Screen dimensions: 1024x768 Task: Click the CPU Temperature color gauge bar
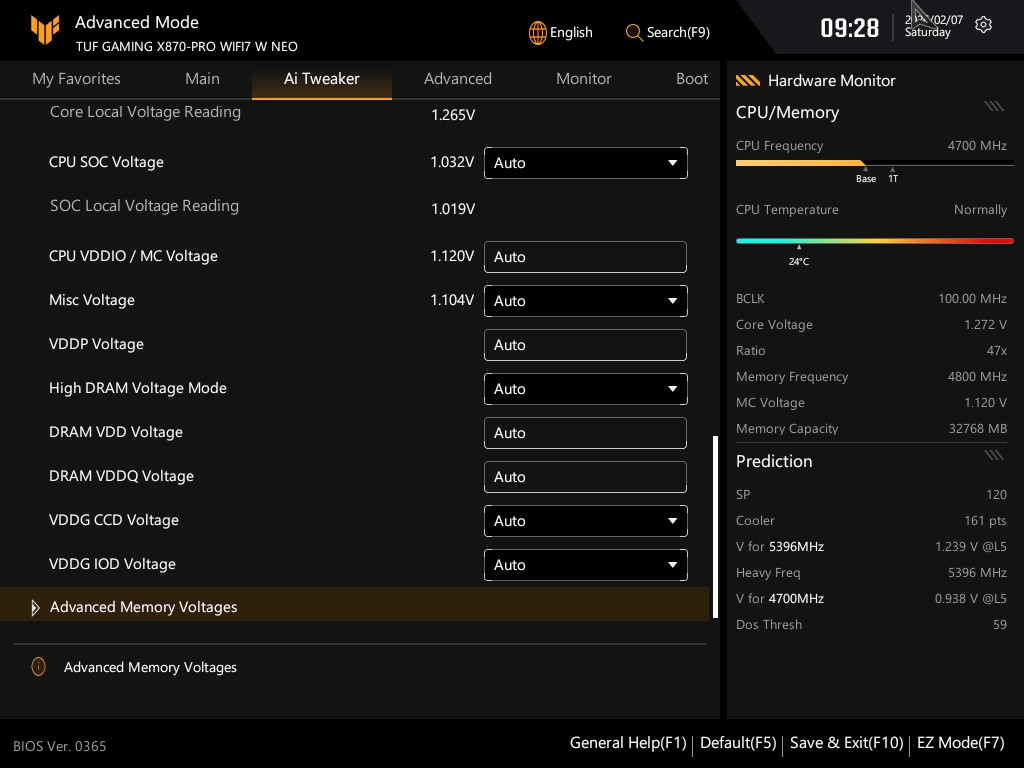874,241
